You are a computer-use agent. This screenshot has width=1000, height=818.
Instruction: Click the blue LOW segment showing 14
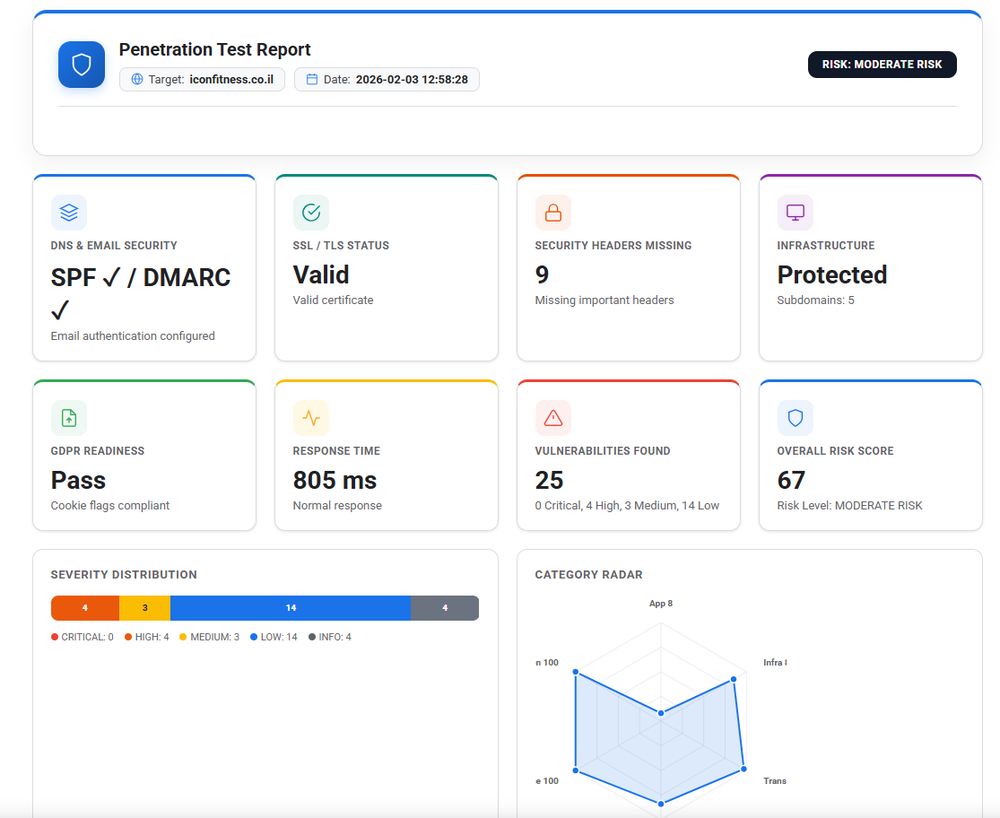[290, 607]
